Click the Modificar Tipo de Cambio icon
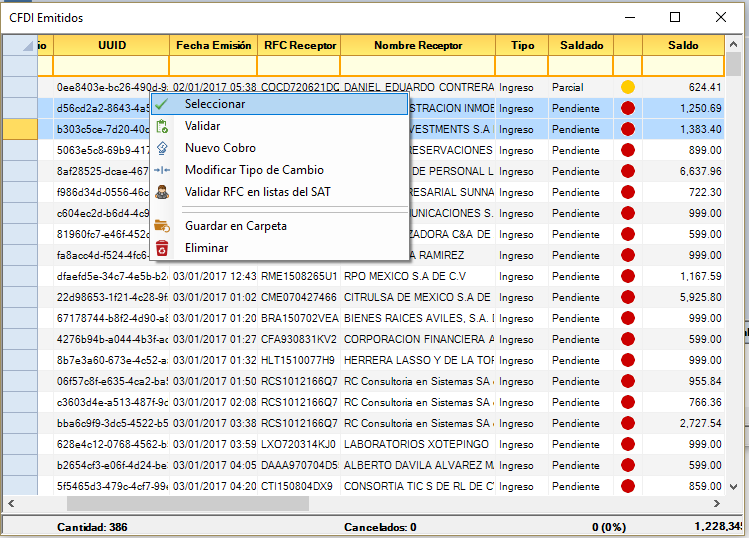The image size is (749, 538). click(162, 170)
